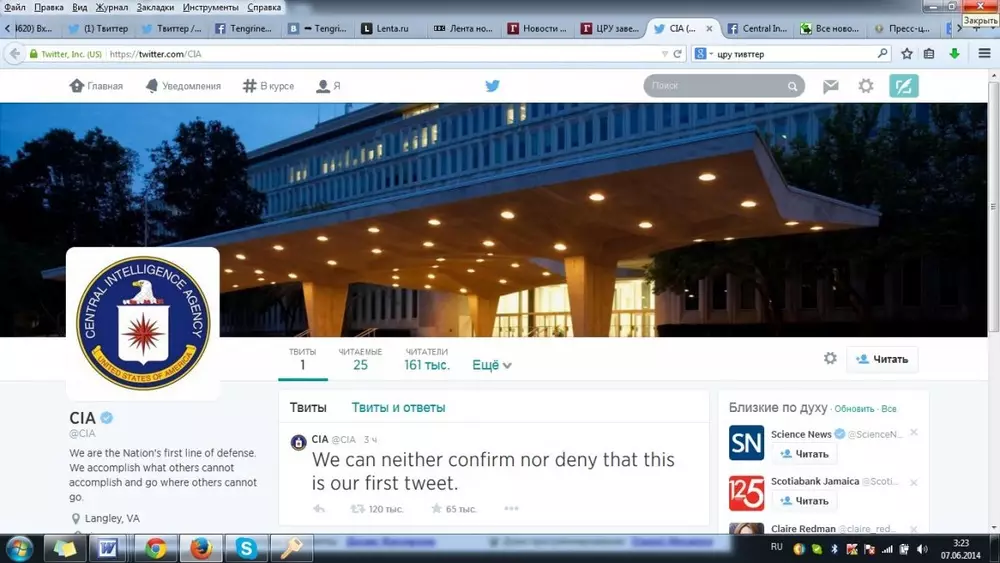Open Skype from the taskbar
This screenshot has width=1000, height=563.
coord(246,548)
